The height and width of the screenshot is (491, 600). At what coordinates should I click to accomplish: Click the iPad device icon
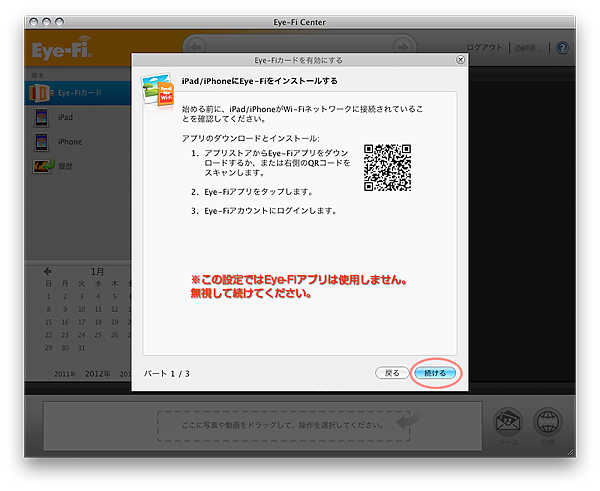(x=41, y=117)
